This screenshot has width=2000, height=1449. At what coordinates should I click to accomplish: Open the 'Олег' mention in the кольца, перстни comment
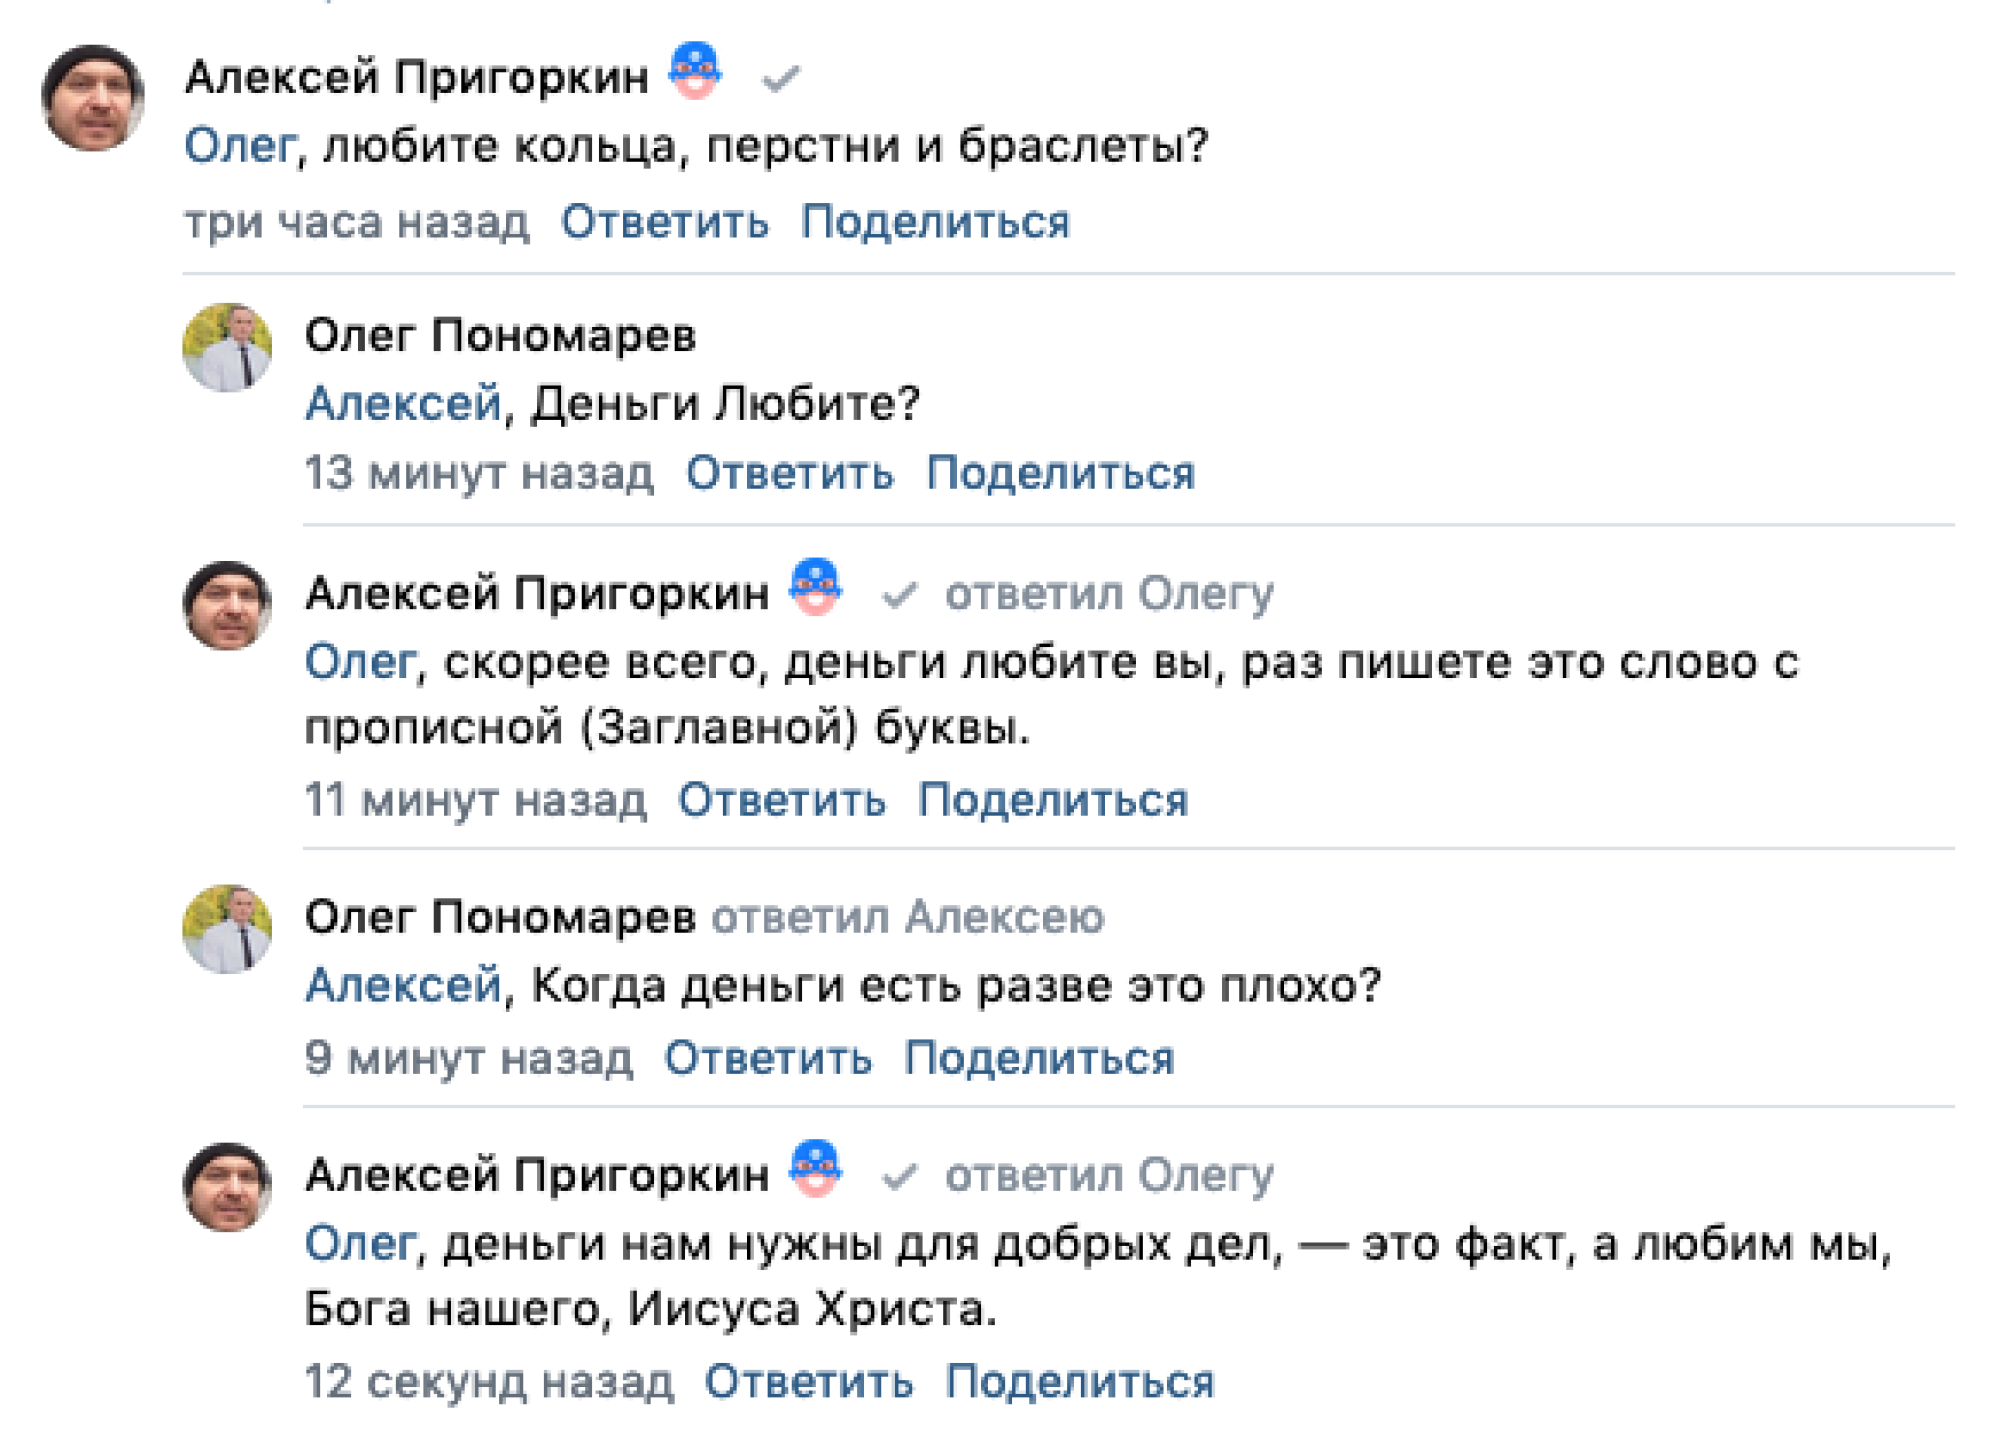[x=240, y=146]
